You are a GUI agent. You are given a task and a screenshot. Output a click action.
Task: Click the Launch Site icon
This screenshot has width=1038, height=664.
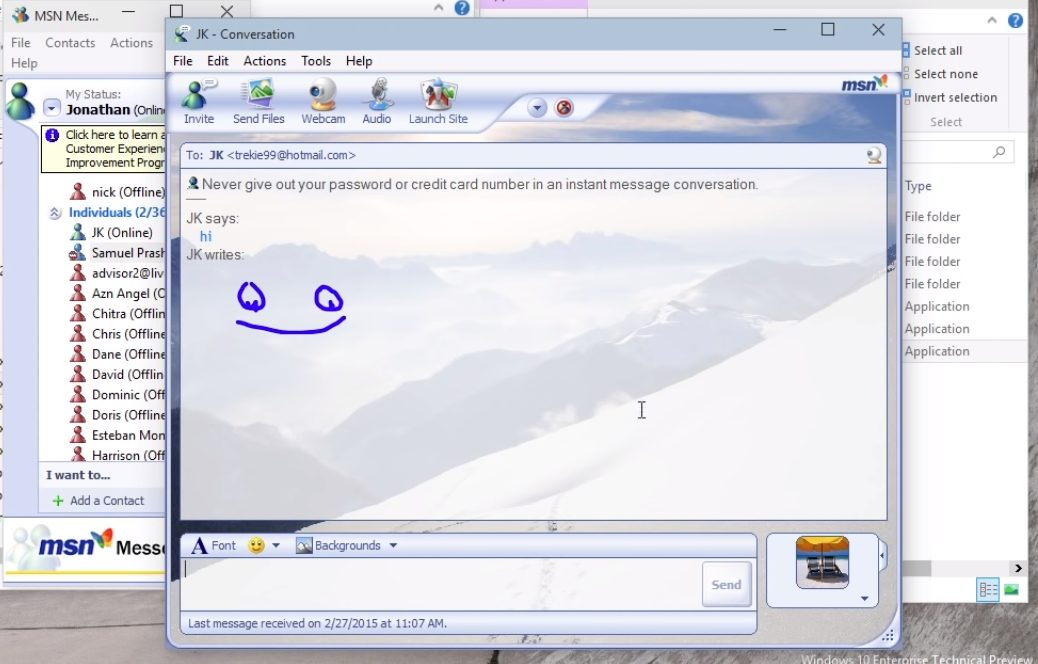[x=438, y=100]
